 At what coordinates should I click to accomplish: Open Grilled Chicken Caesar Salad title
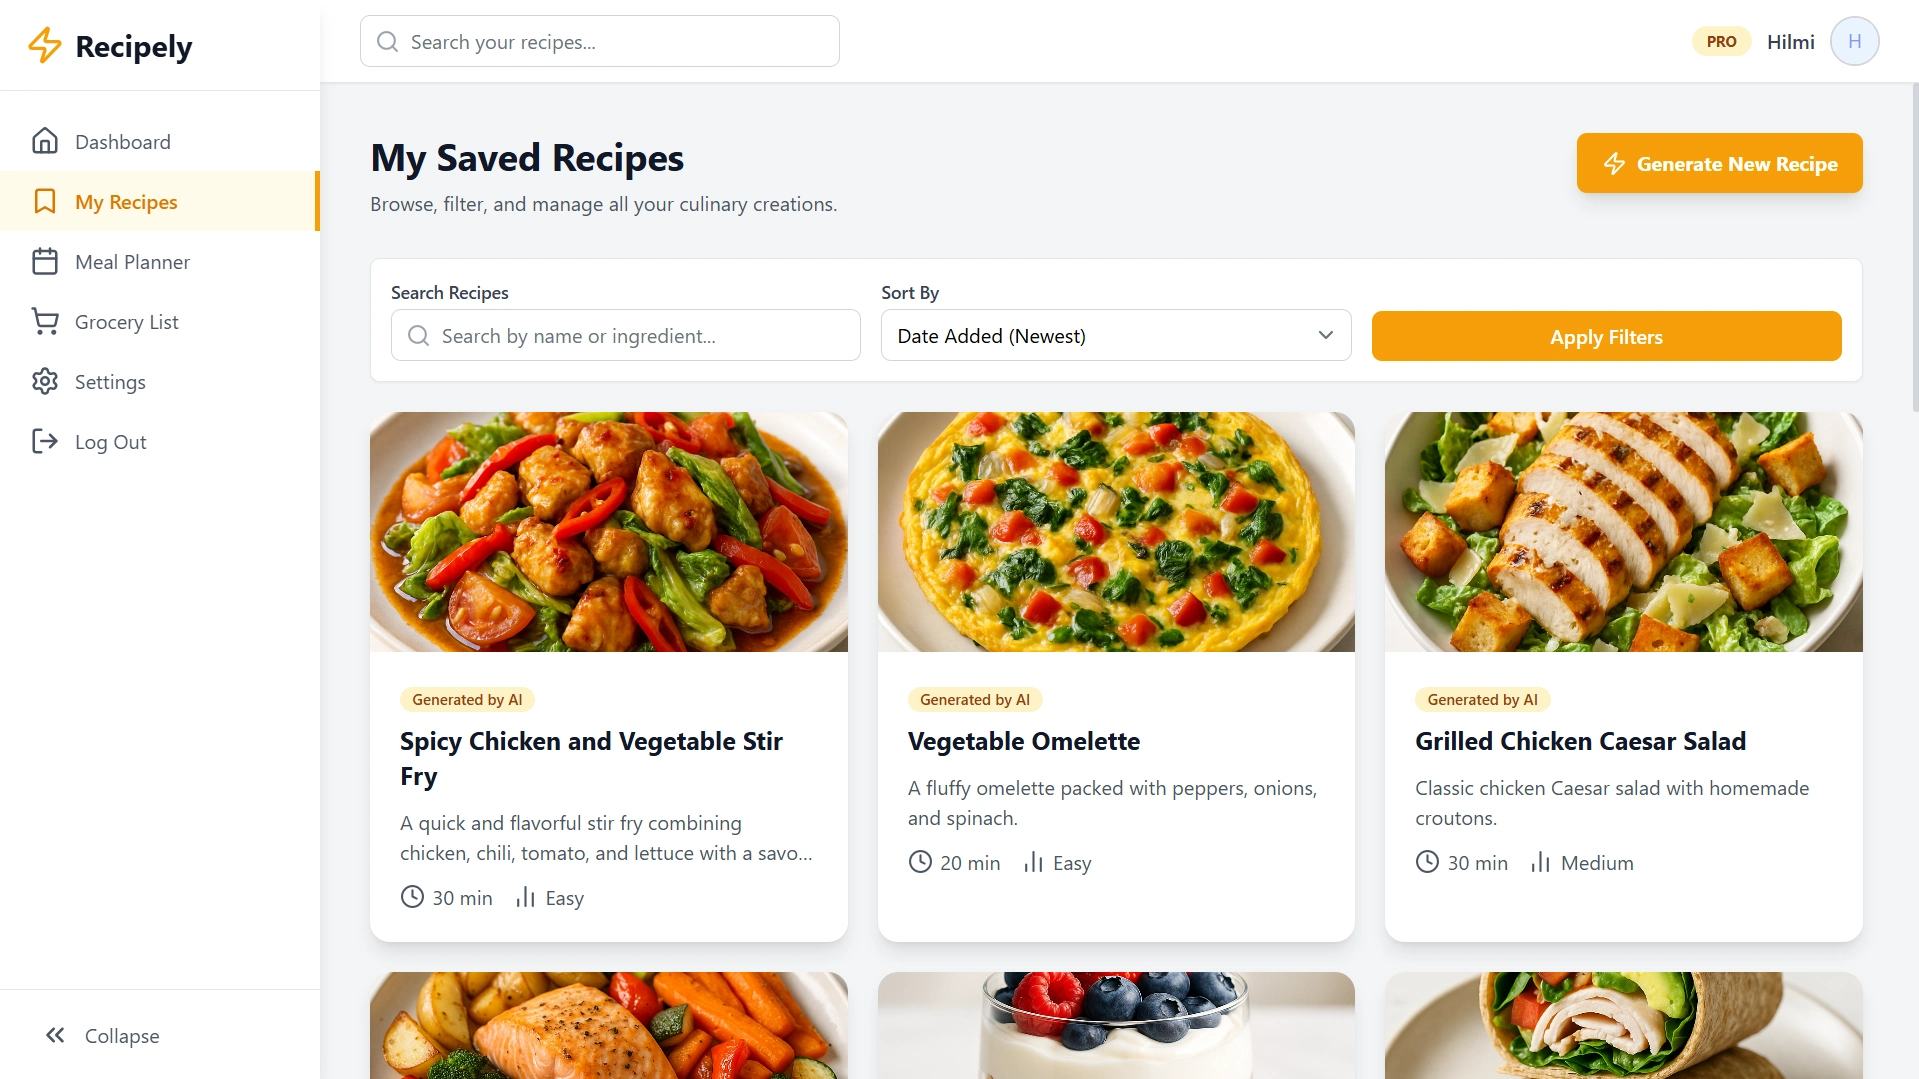point(1580,741)
